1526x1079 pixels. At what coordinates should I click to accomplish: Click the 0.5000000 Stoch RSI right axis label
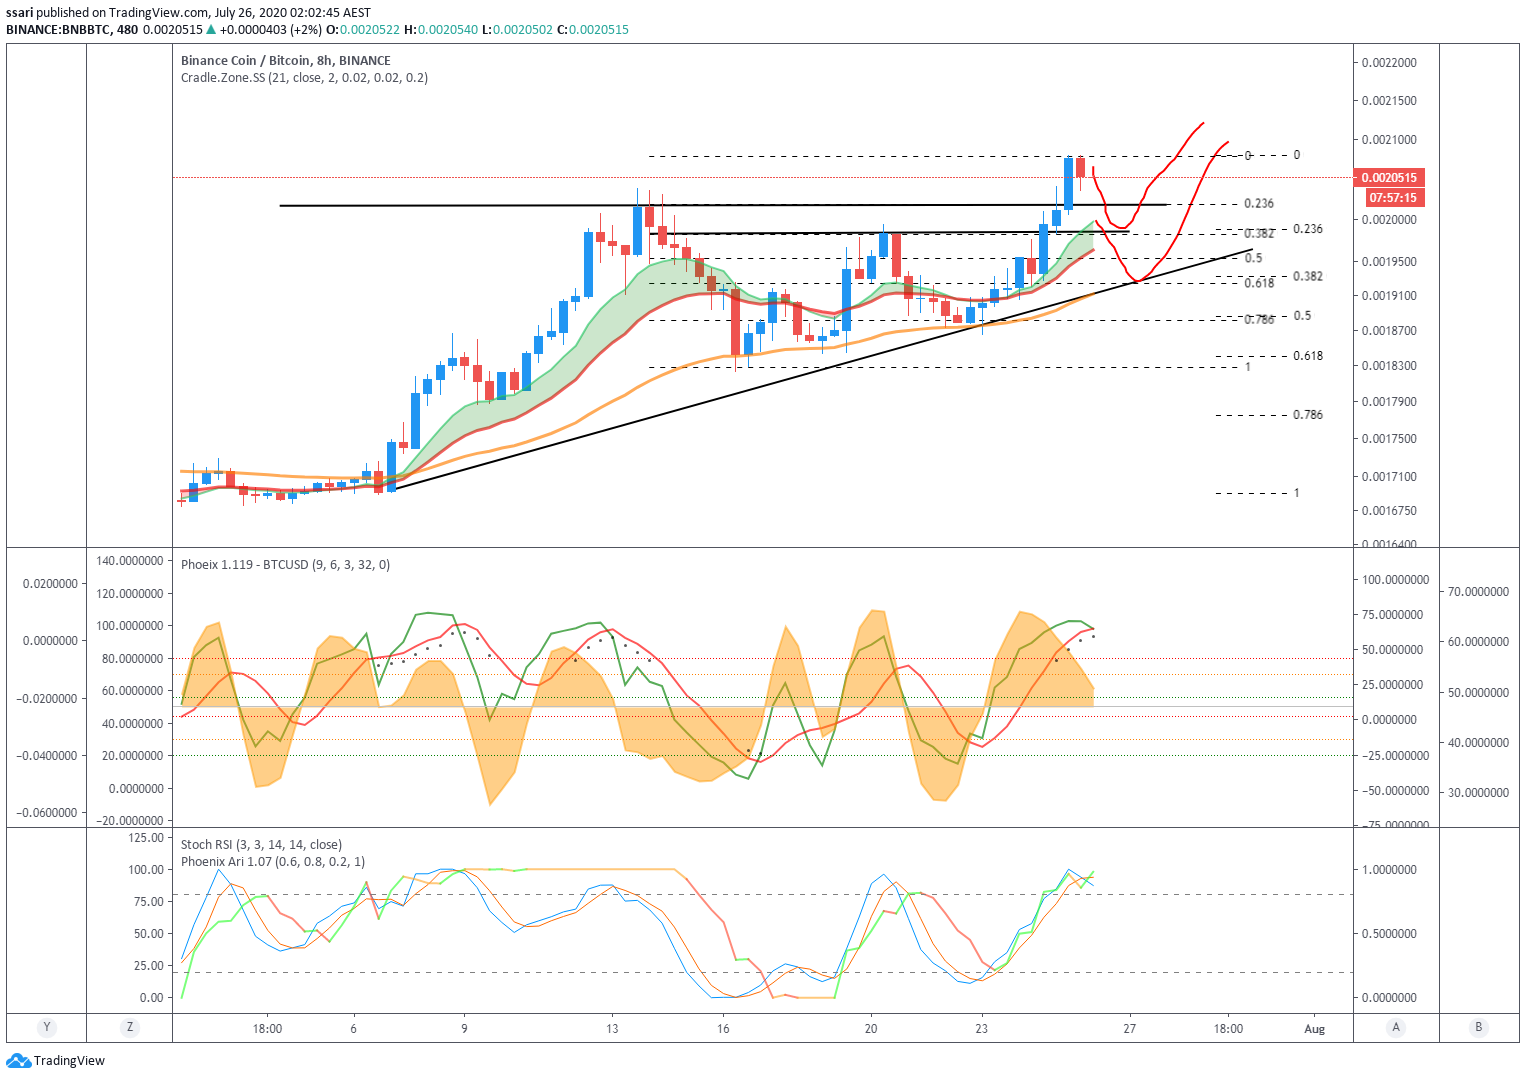(1389, 934)
